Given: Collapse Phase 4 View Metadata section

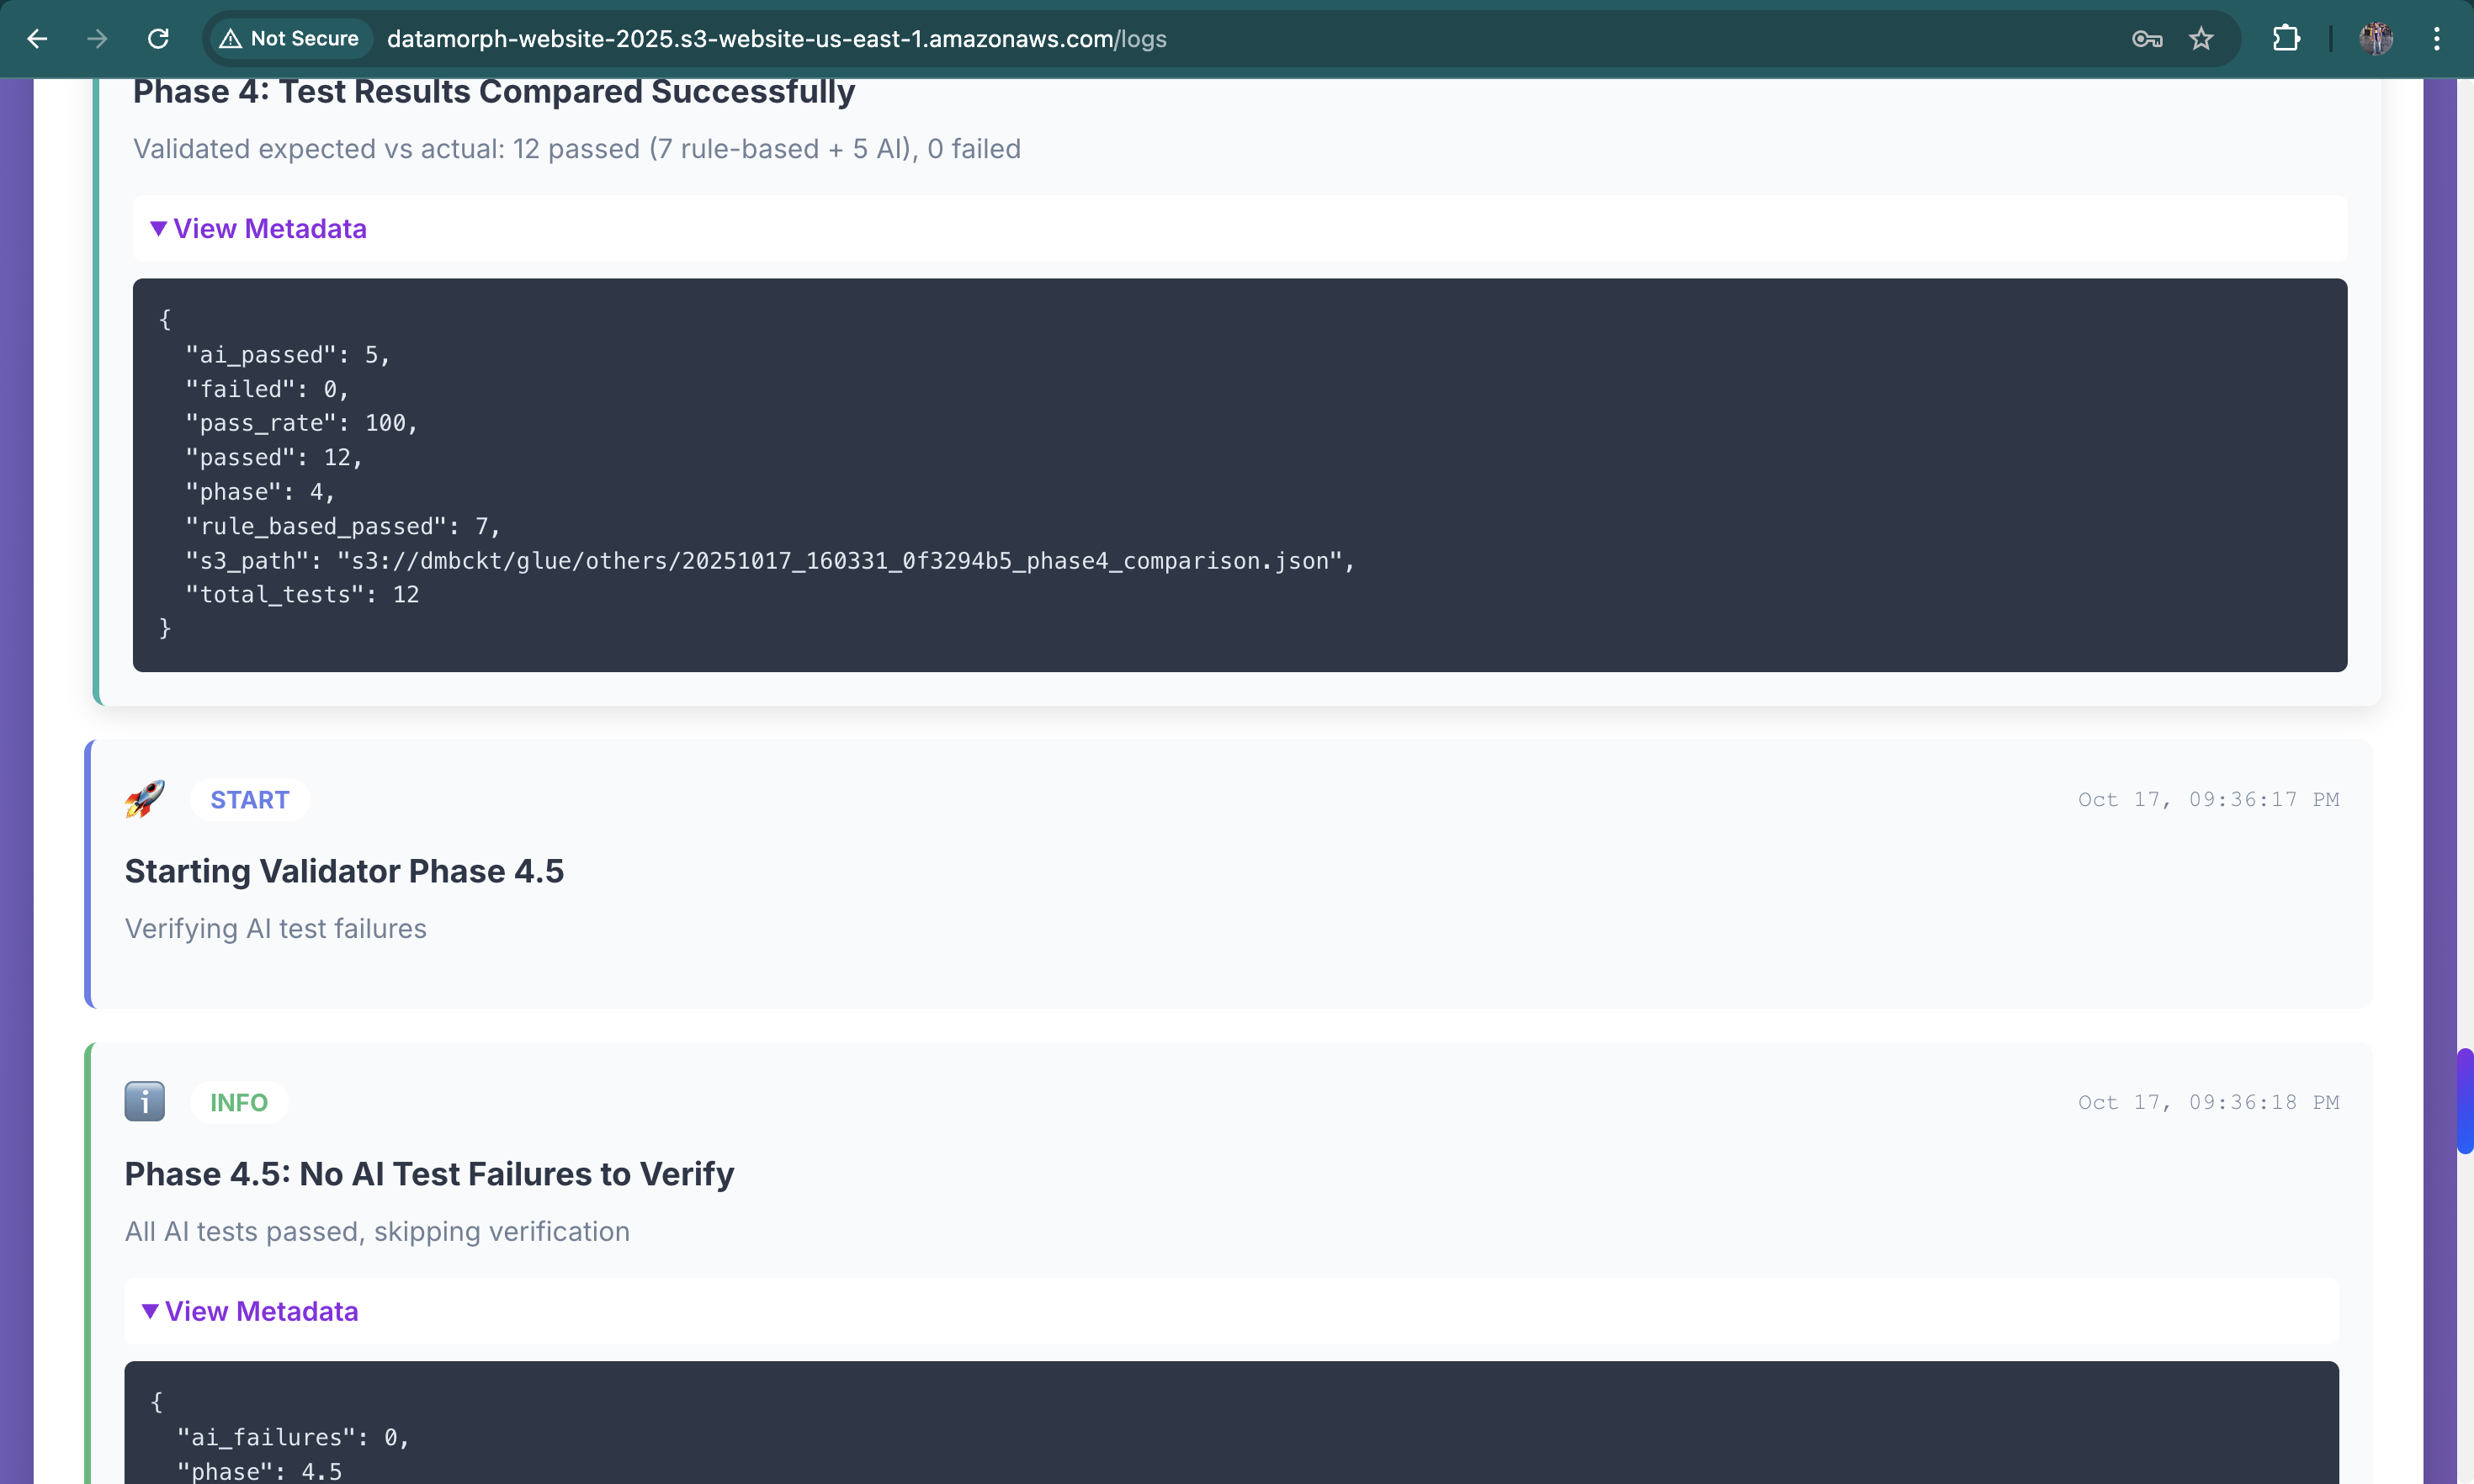Looking at the screenshot, I should (259, 229).
